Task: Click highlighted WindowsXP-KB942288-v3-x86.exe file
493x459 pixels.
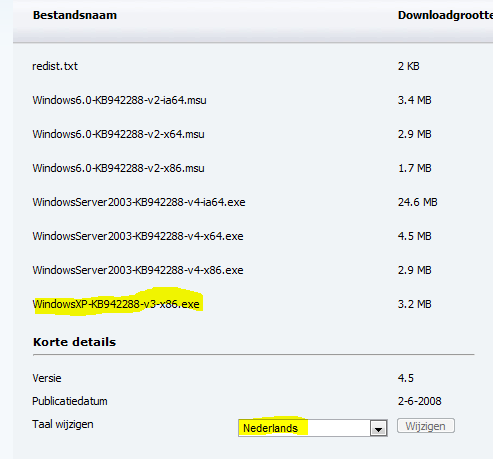Action: coord(116,304)
